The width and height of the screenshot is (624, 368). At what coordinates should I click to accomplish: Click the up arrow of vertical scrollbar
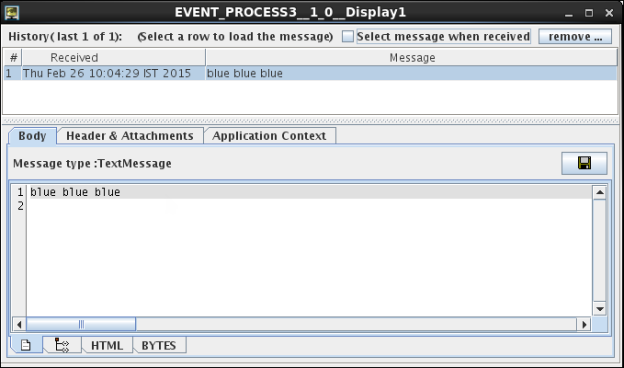click(599, 193)
